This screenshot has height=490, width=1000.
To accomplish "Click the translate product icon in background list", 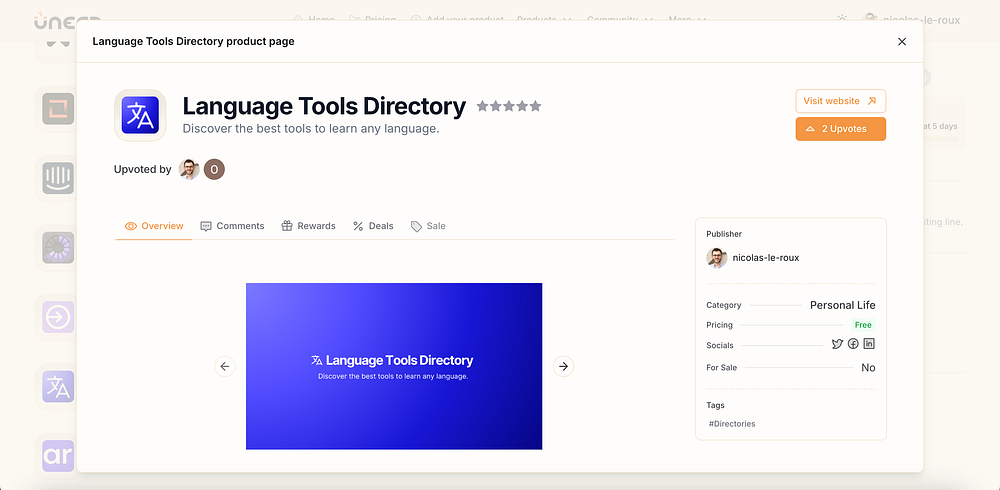I will (58, 387).
